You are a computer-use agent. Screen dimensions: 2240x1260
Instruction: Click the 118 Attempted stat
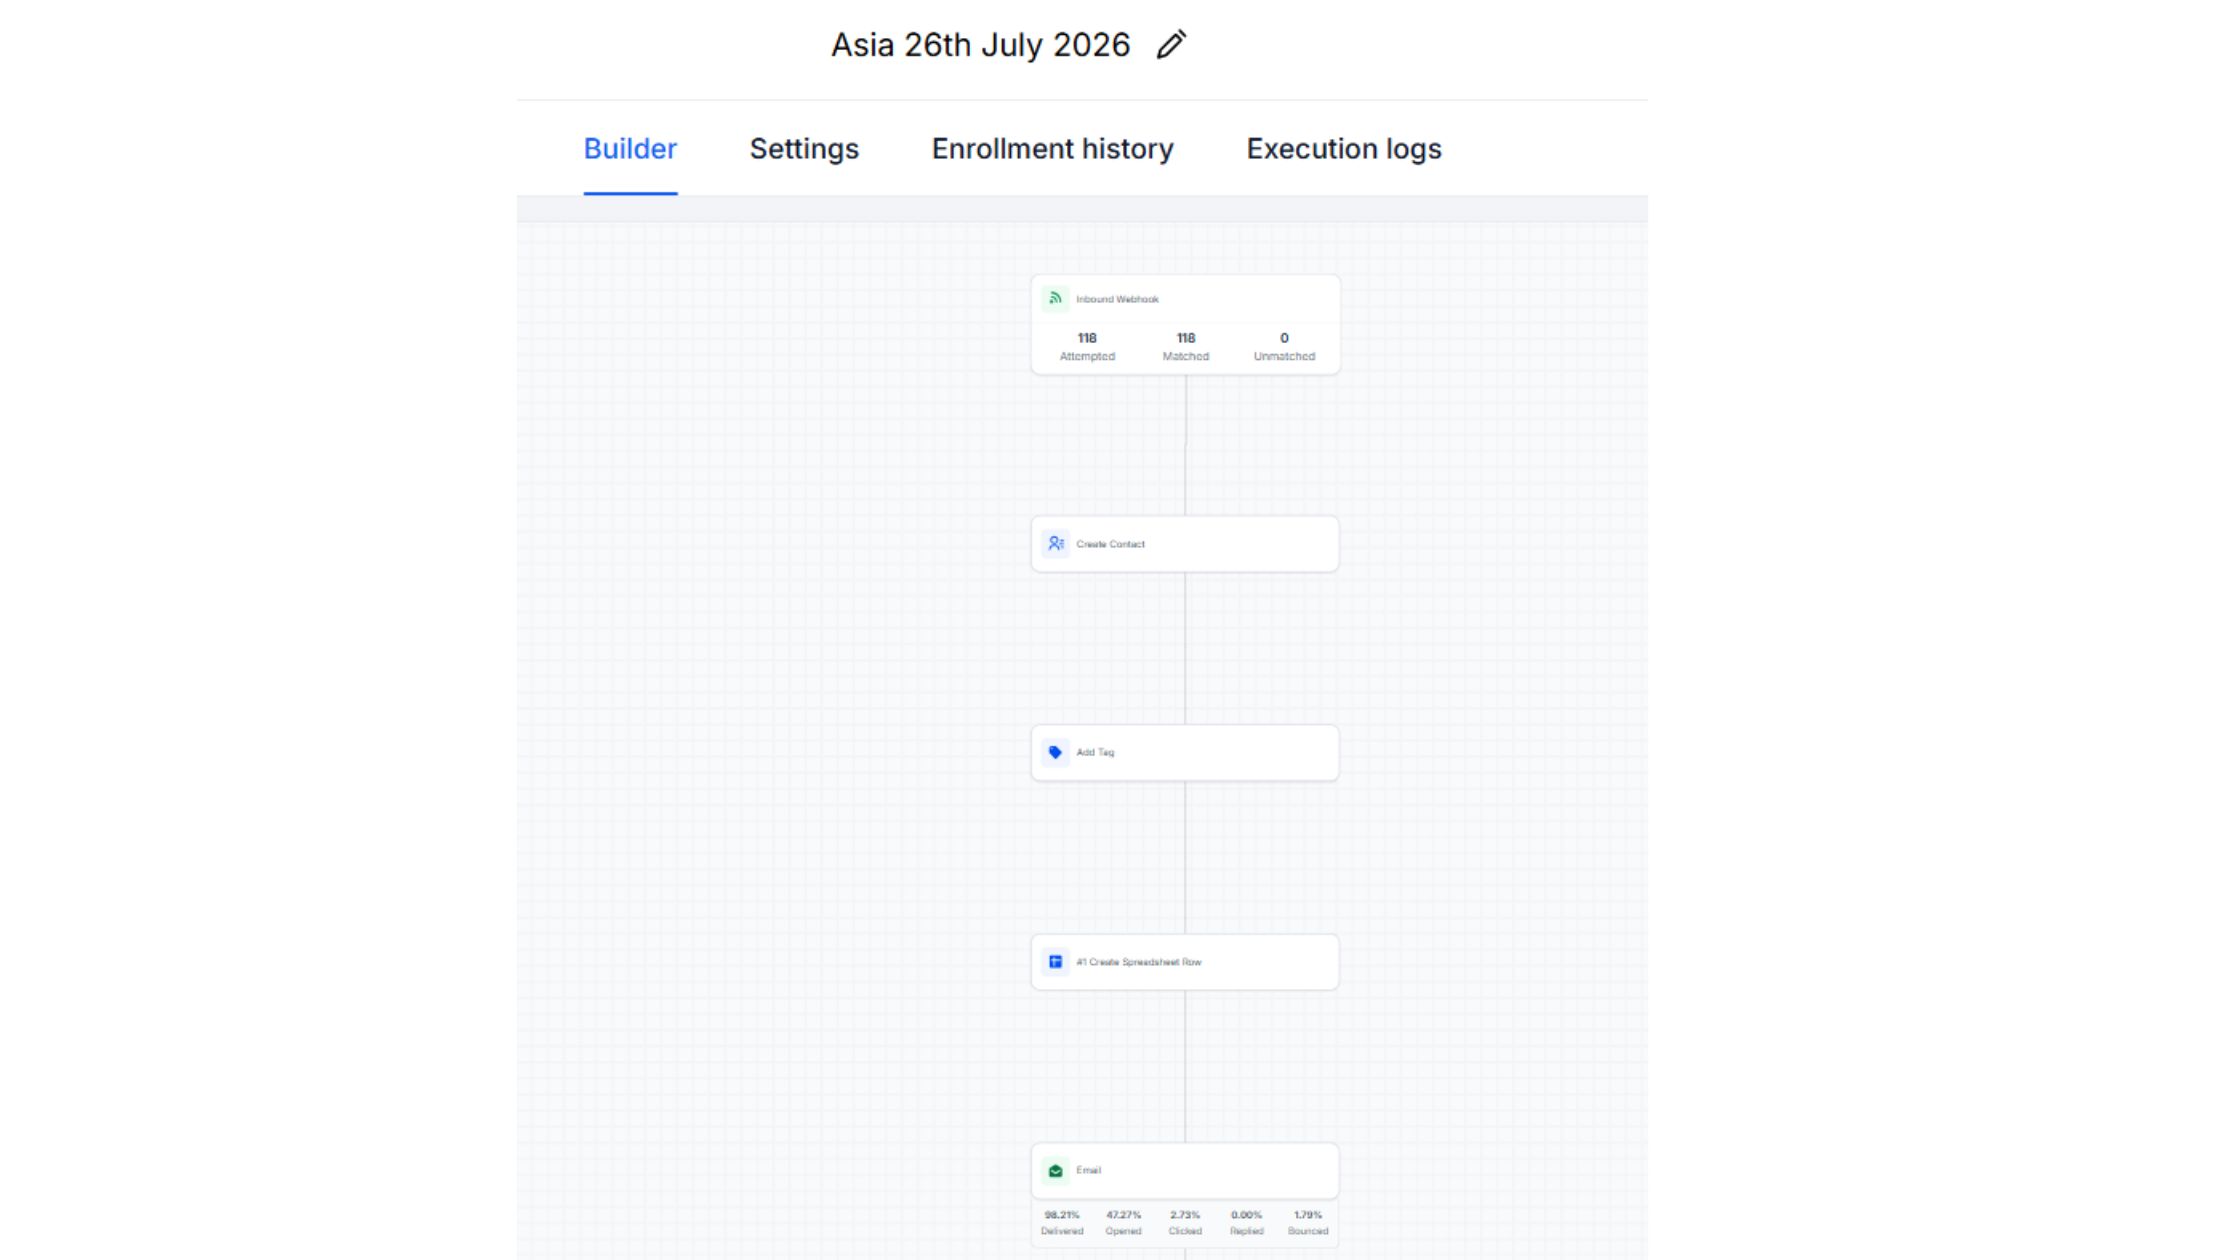coord(1087,346)
